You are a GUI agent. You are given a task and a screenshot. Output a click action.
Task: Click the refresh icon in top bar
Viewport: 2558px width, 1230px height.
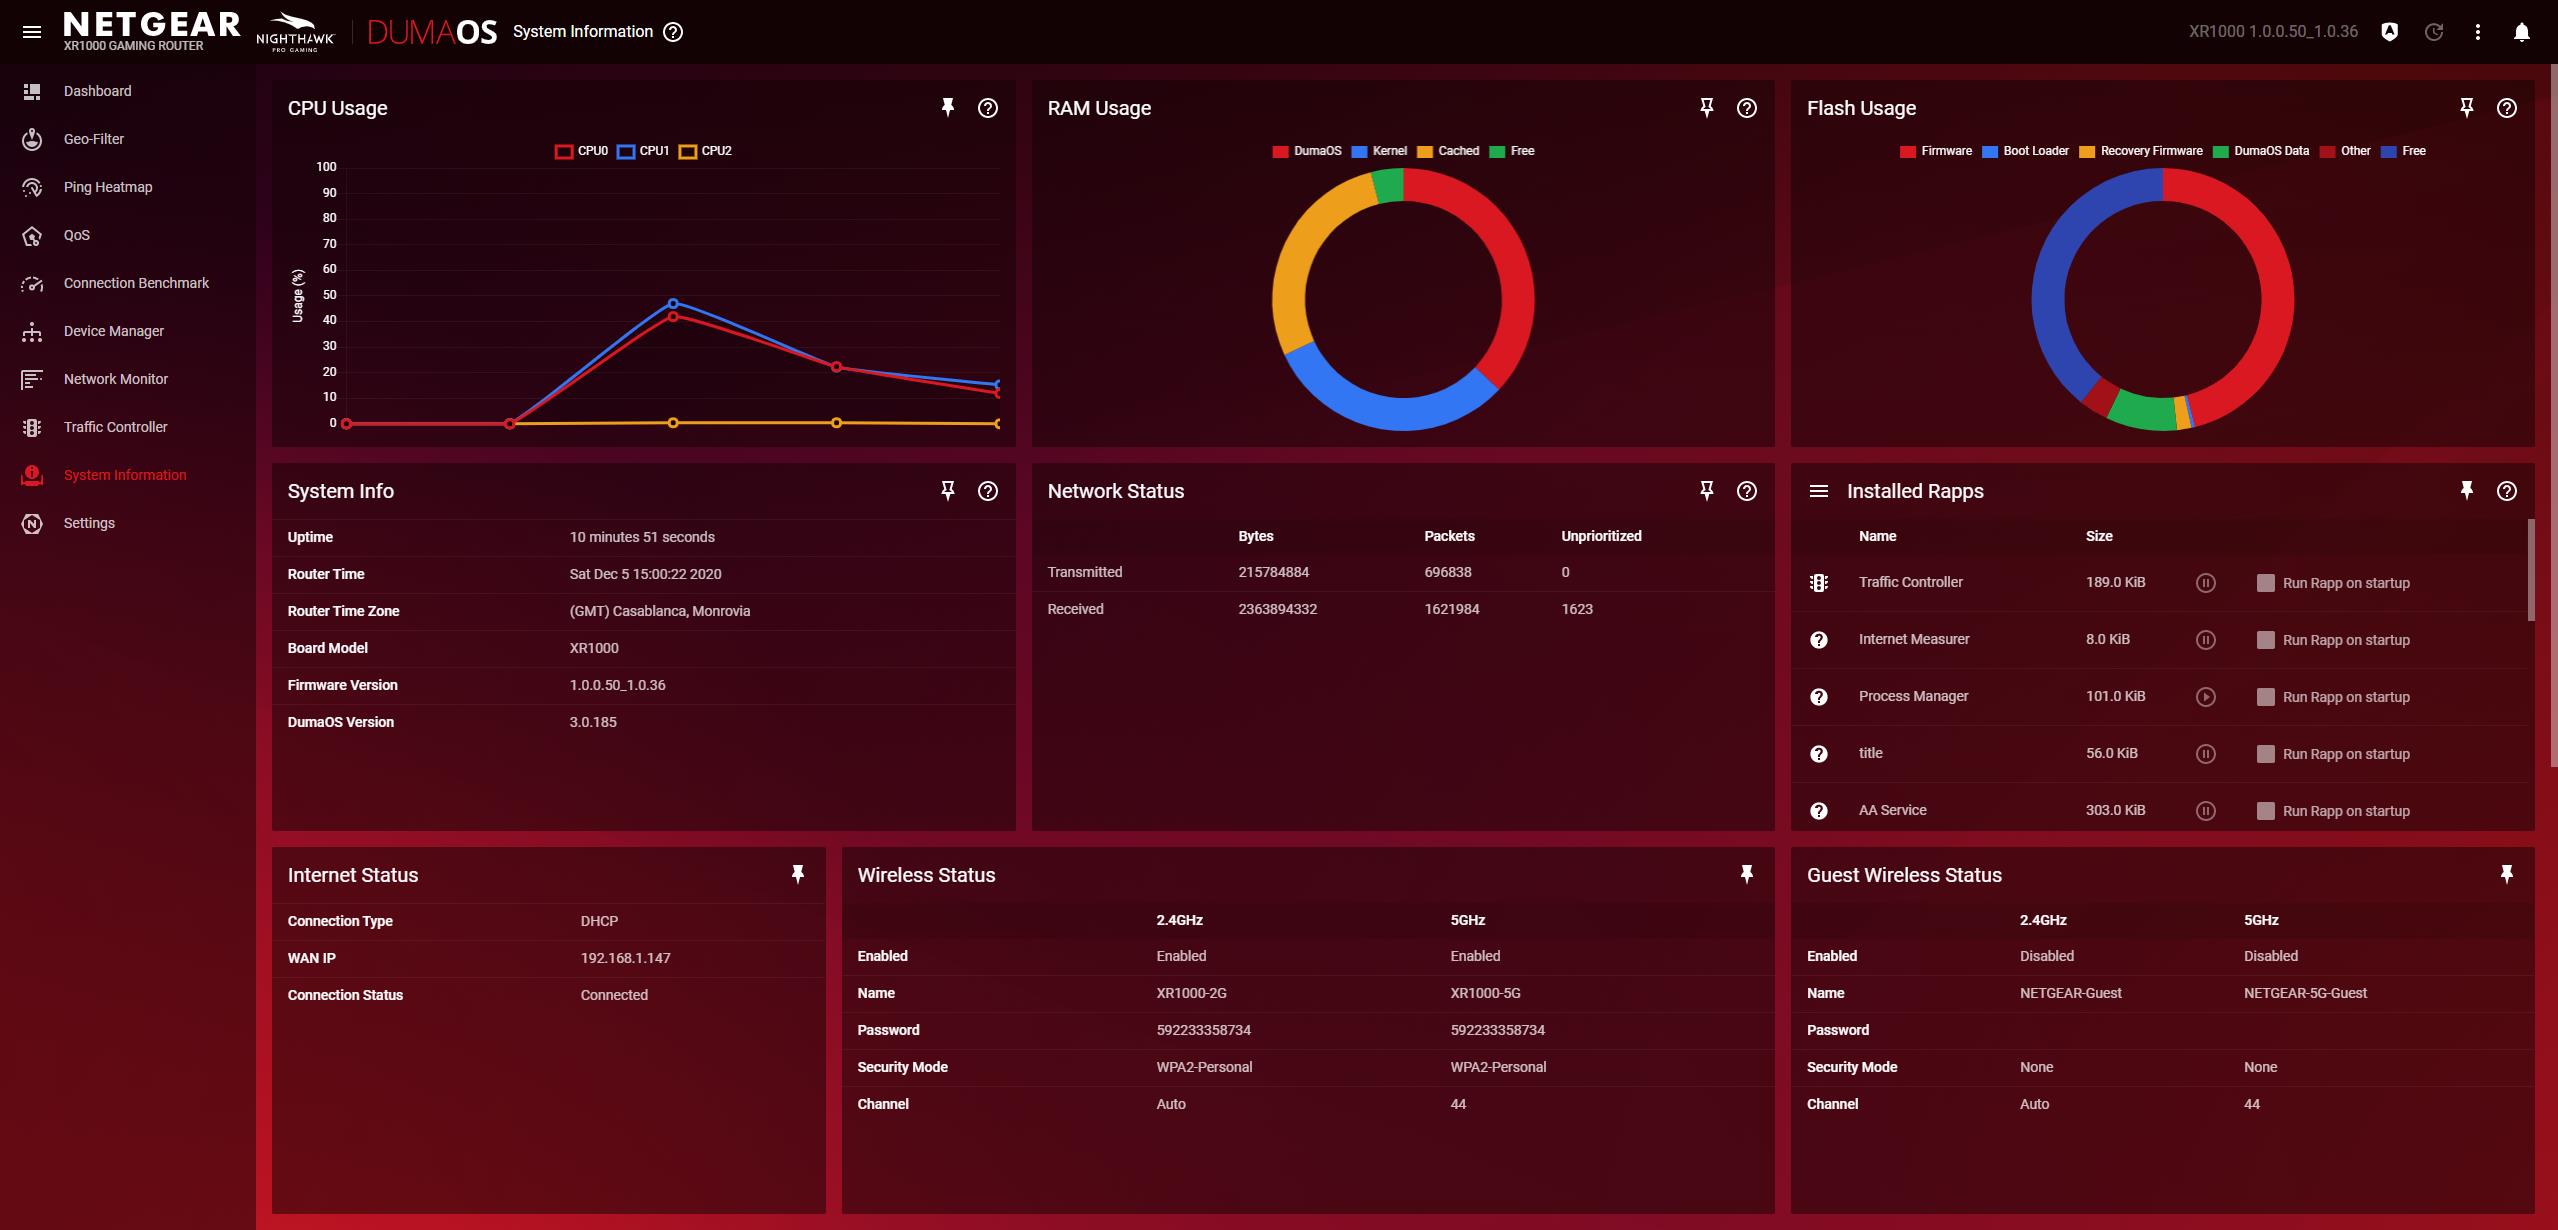tap(2434, 32)
